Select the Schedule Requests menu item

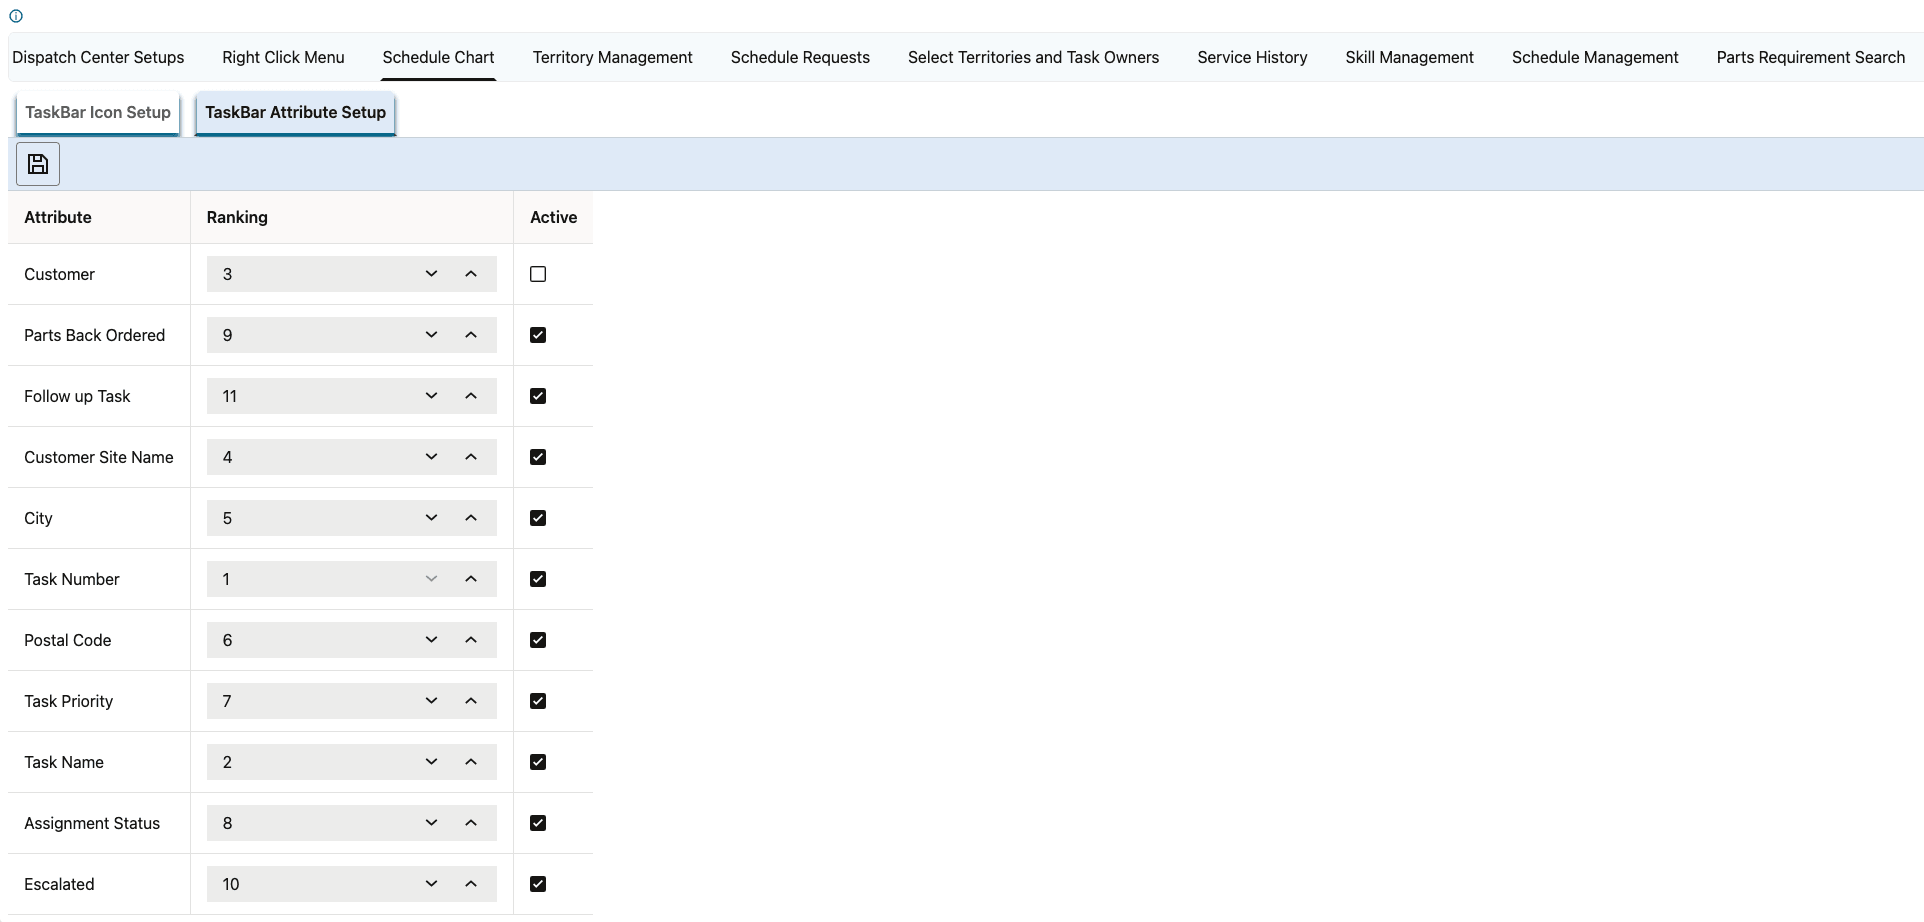point(800,57)
